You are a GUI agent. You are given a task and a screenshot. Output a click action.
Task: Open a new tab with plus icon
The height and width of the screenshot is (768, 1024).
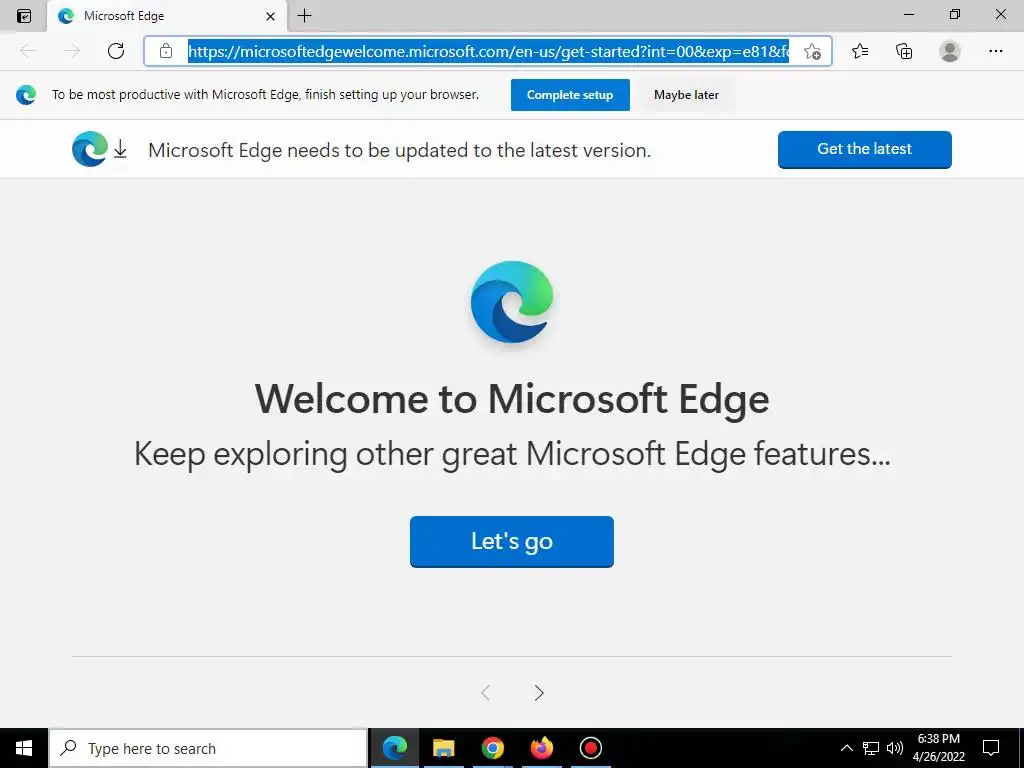coord(304,16)
